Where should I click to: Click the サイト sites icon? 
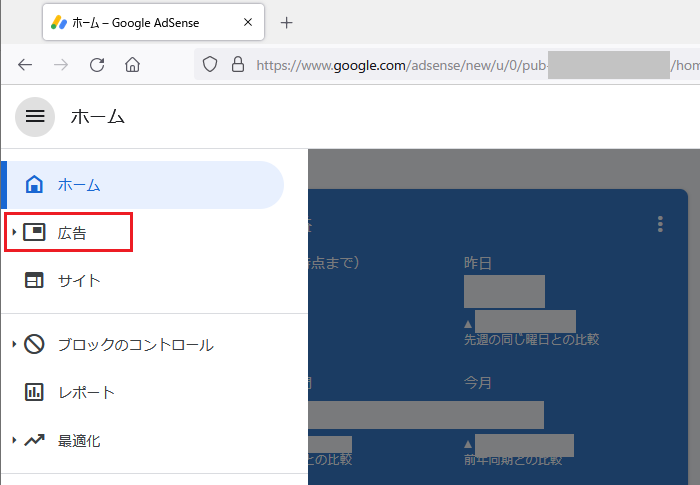34,281
